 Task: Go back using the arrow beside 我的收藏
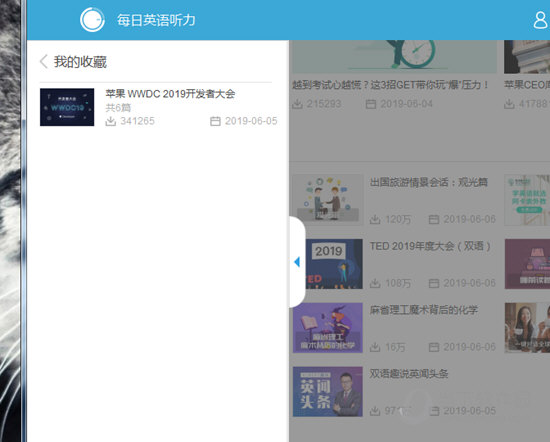tap(43, 61)
